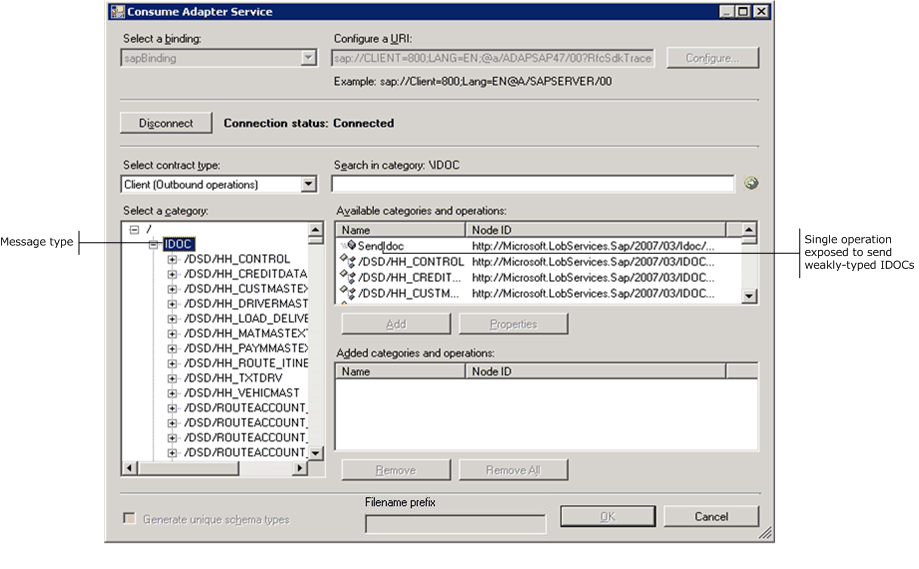Select the IDOC category in tree

(x=178, y=244)
